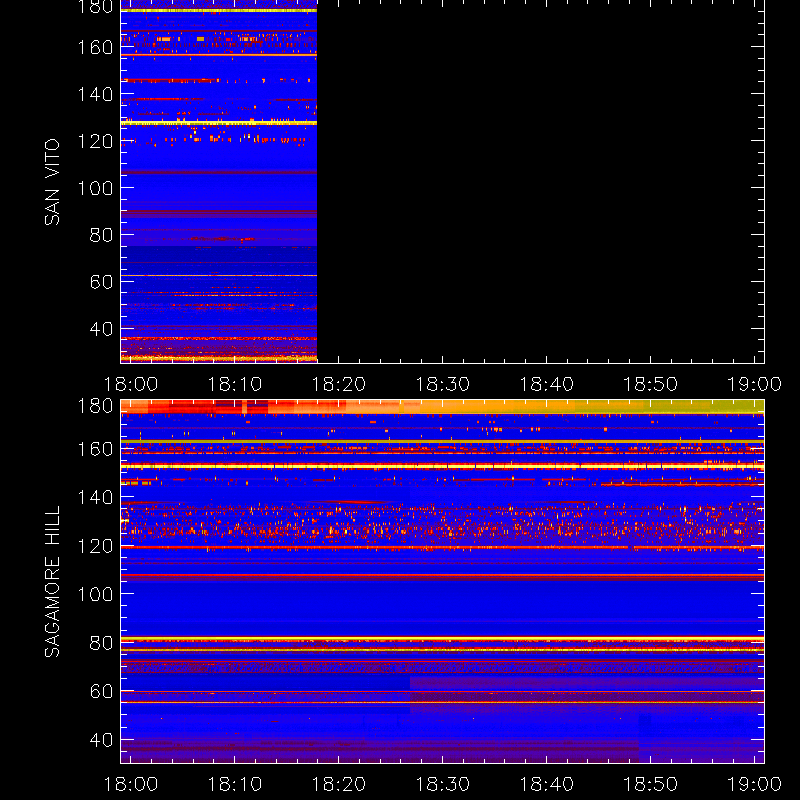800x800 pixels.
Task: Click 18:50 time label under Sagamore Hill plot
Action: 651,784
